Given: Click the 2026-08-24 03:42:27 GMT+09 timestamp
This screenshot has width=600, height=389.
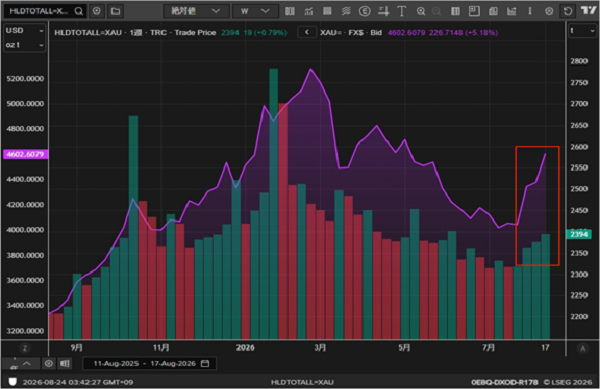Looking at the screenshot, I should pyautogui.click(x=78, y=382).
